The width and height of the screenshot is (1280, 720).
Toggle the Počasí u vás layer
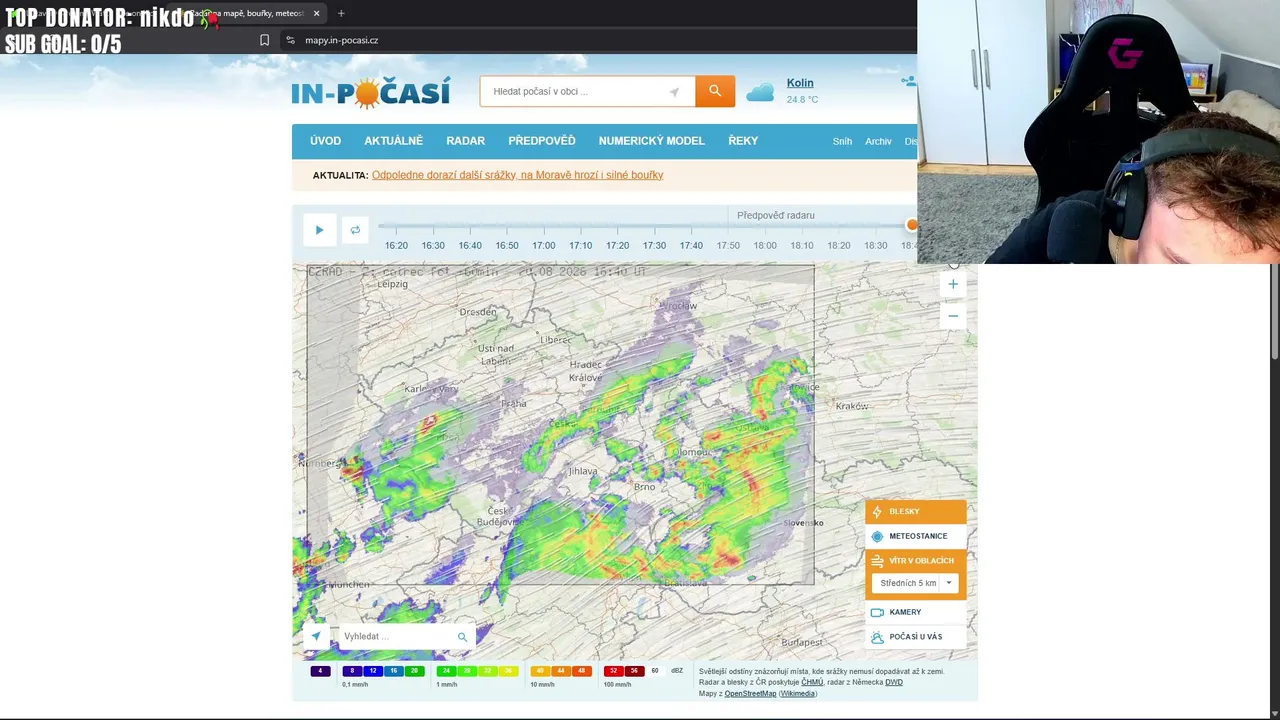point(916,637)
